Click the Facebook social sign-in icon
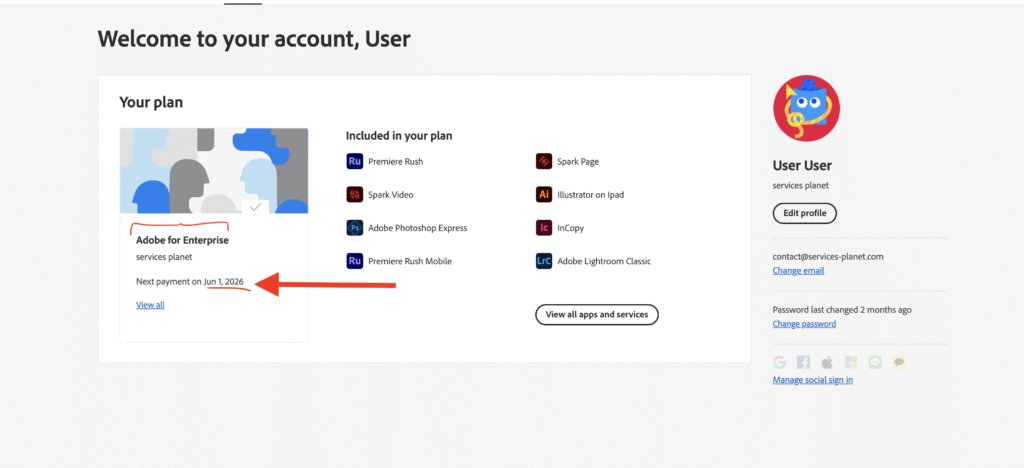Screen dimensions: 1024x468 (803, 362)
